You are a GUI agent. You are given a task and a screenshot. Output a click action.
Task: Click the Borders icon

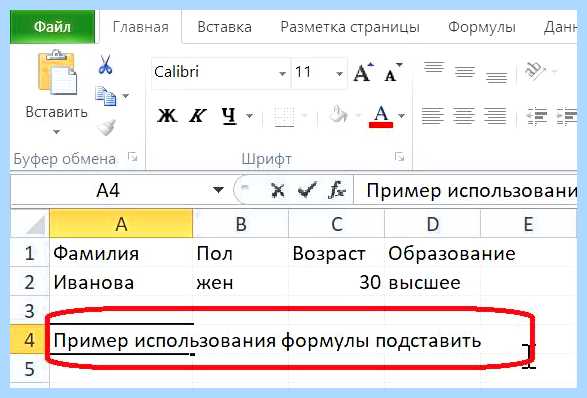[x=284, y=116]
